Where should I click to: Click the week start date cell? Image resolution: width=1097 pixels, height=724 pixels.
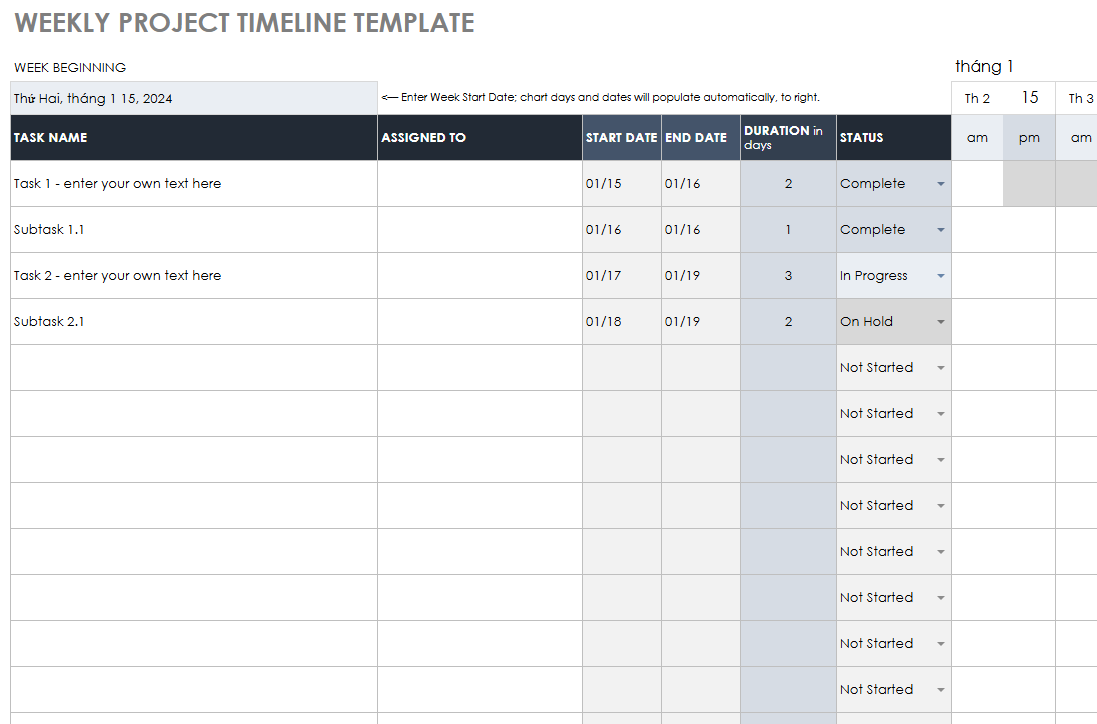coord(194,98)
